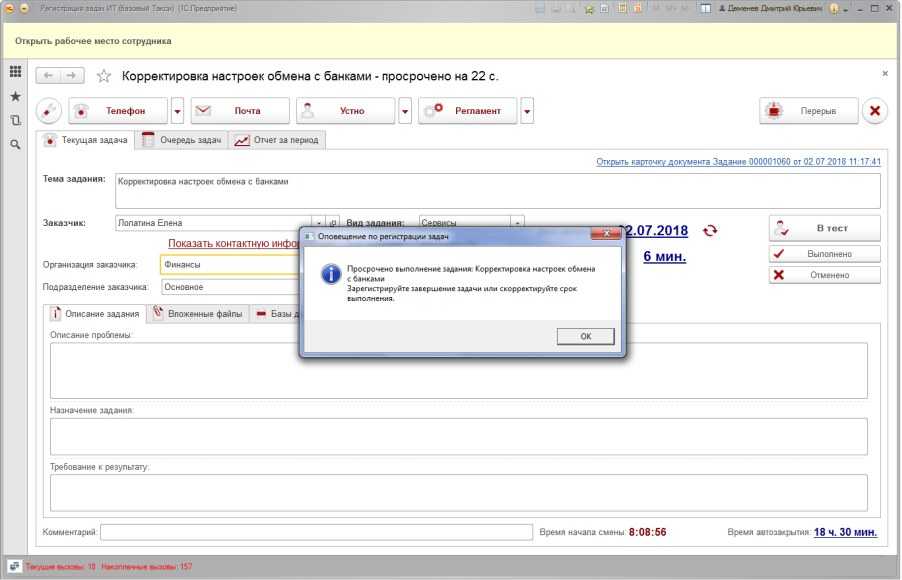Click the red X button next to Перерыв
This screenshot has width=902, height=580.
(875, 111)
